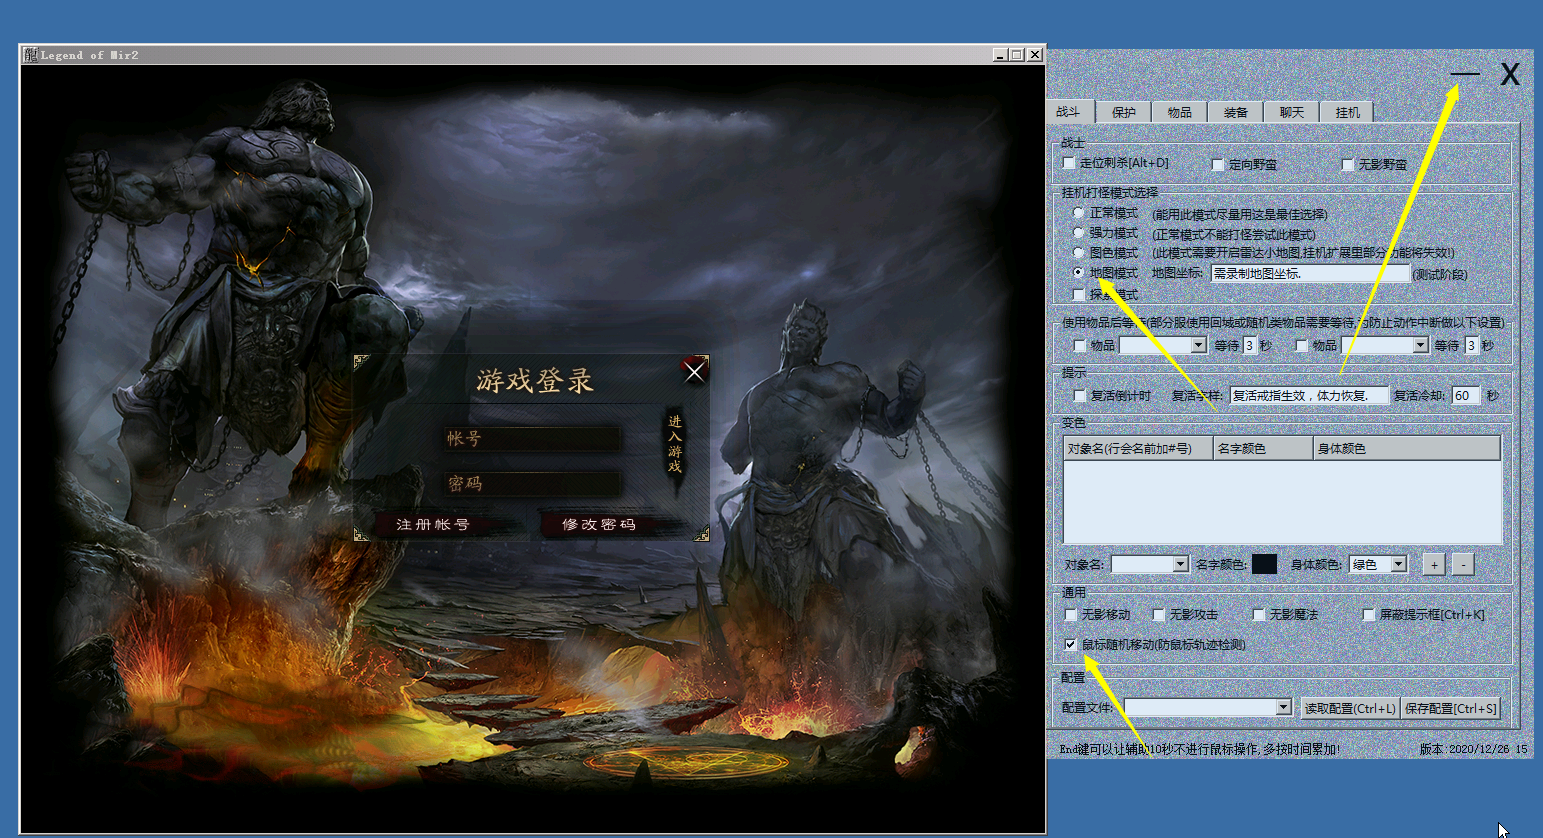Open the first 物品 dropdown list
The width and height of the screenshot is (1543, 838).
coord(1198,345)
